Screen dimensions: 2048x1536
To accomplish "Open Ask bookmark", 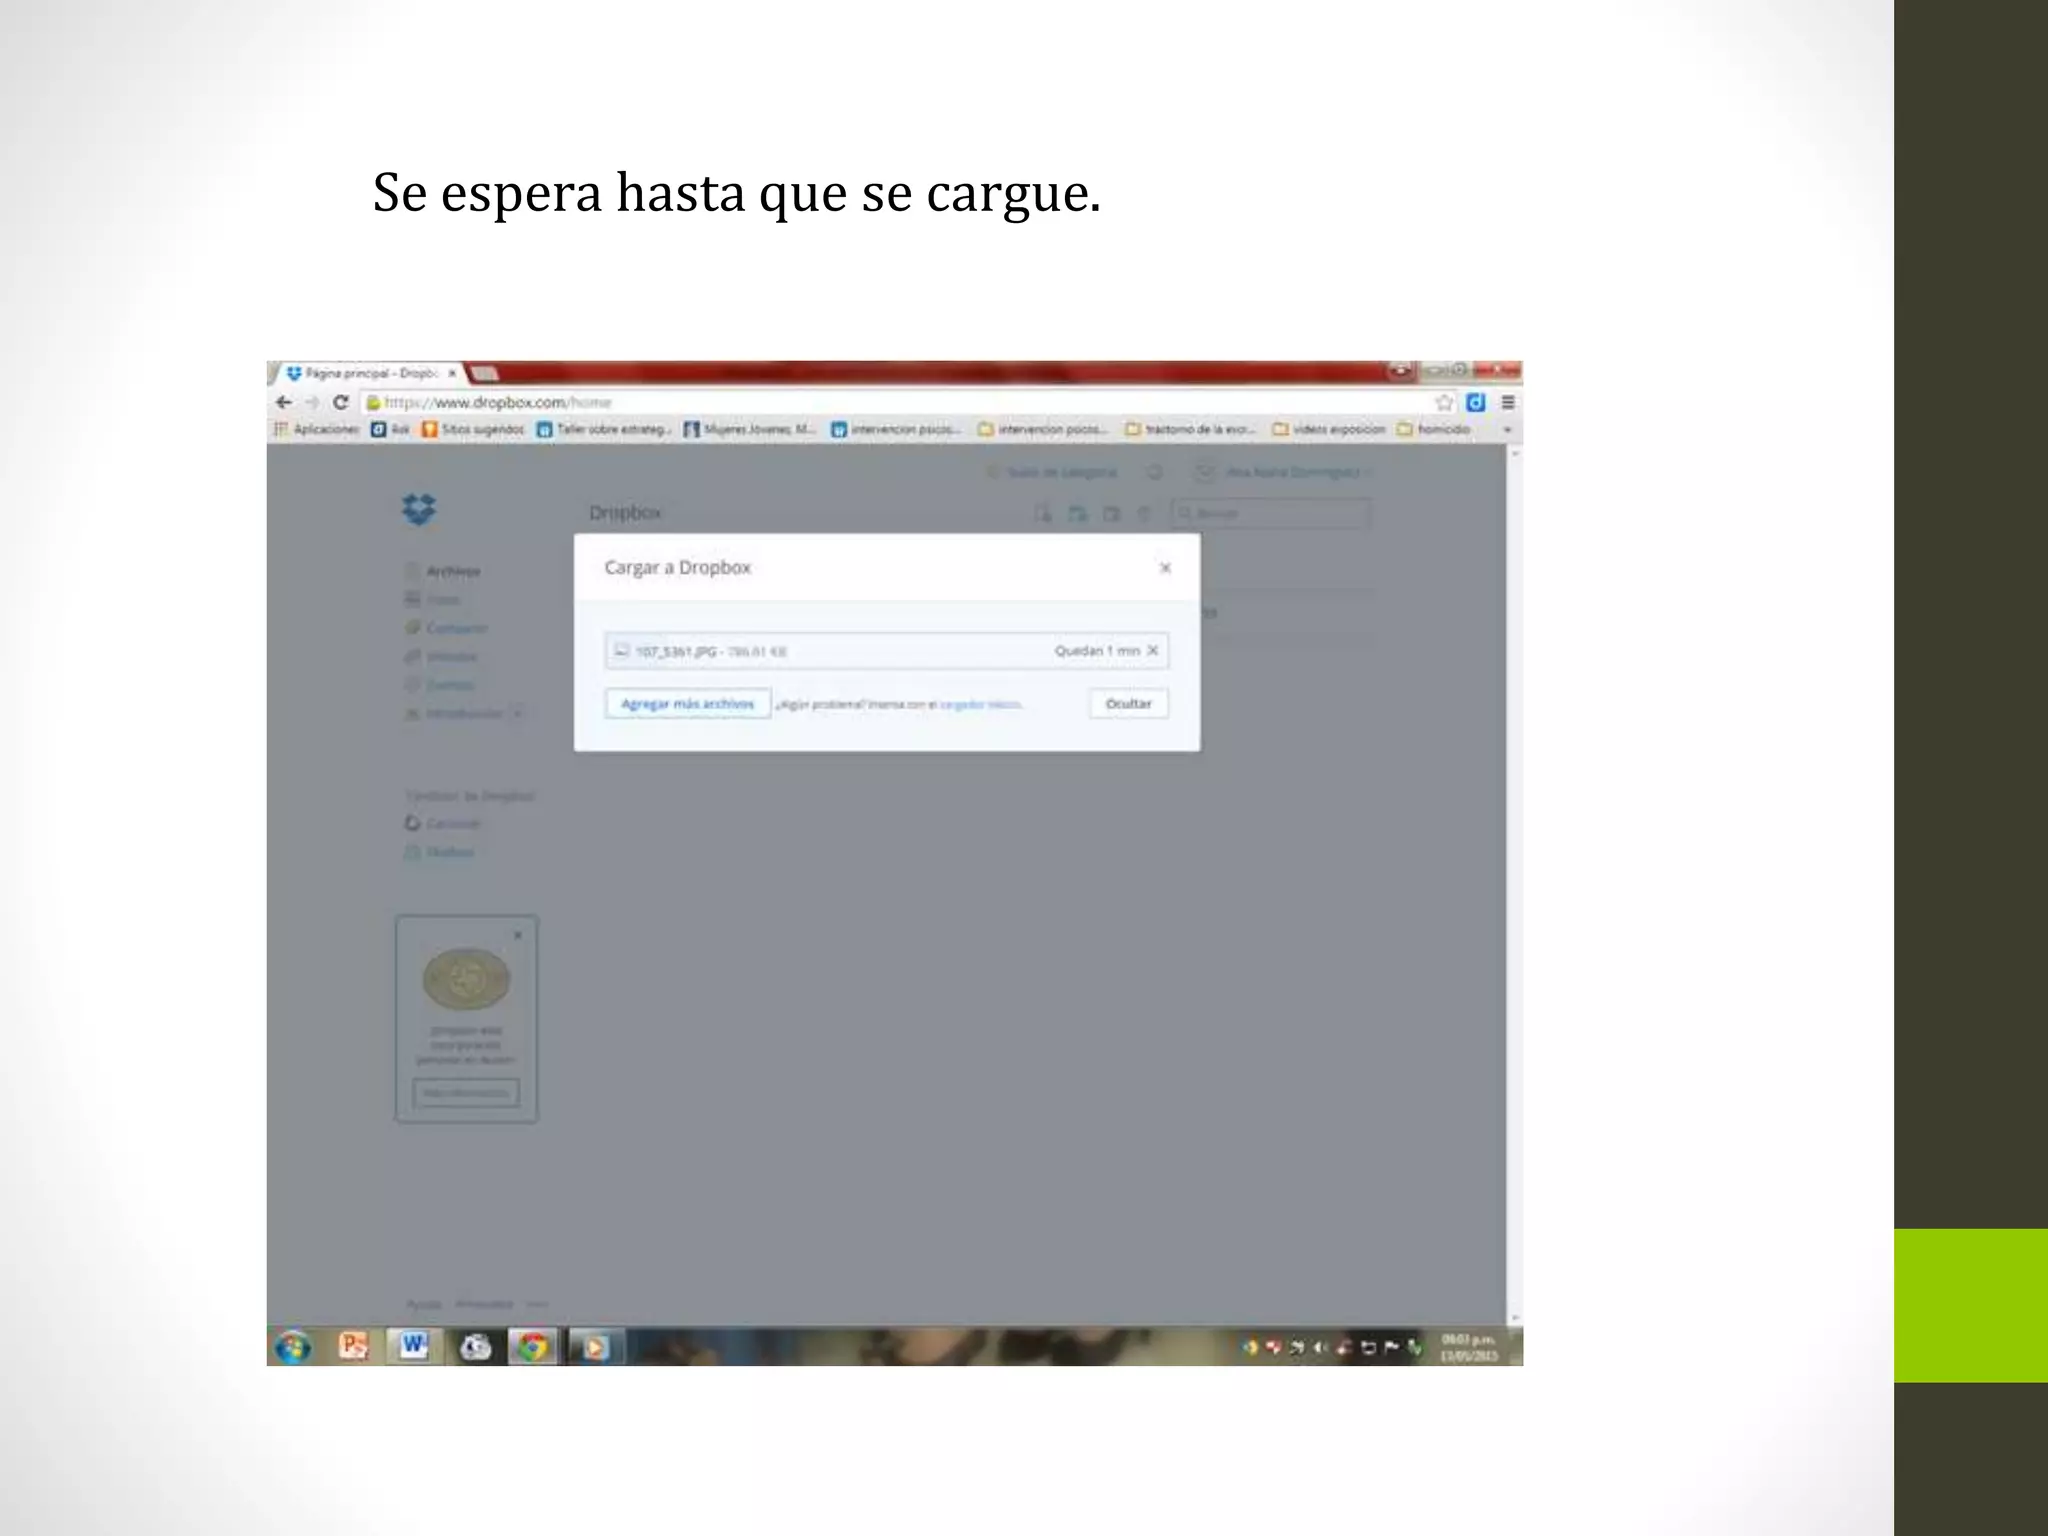I will [391, 429].
